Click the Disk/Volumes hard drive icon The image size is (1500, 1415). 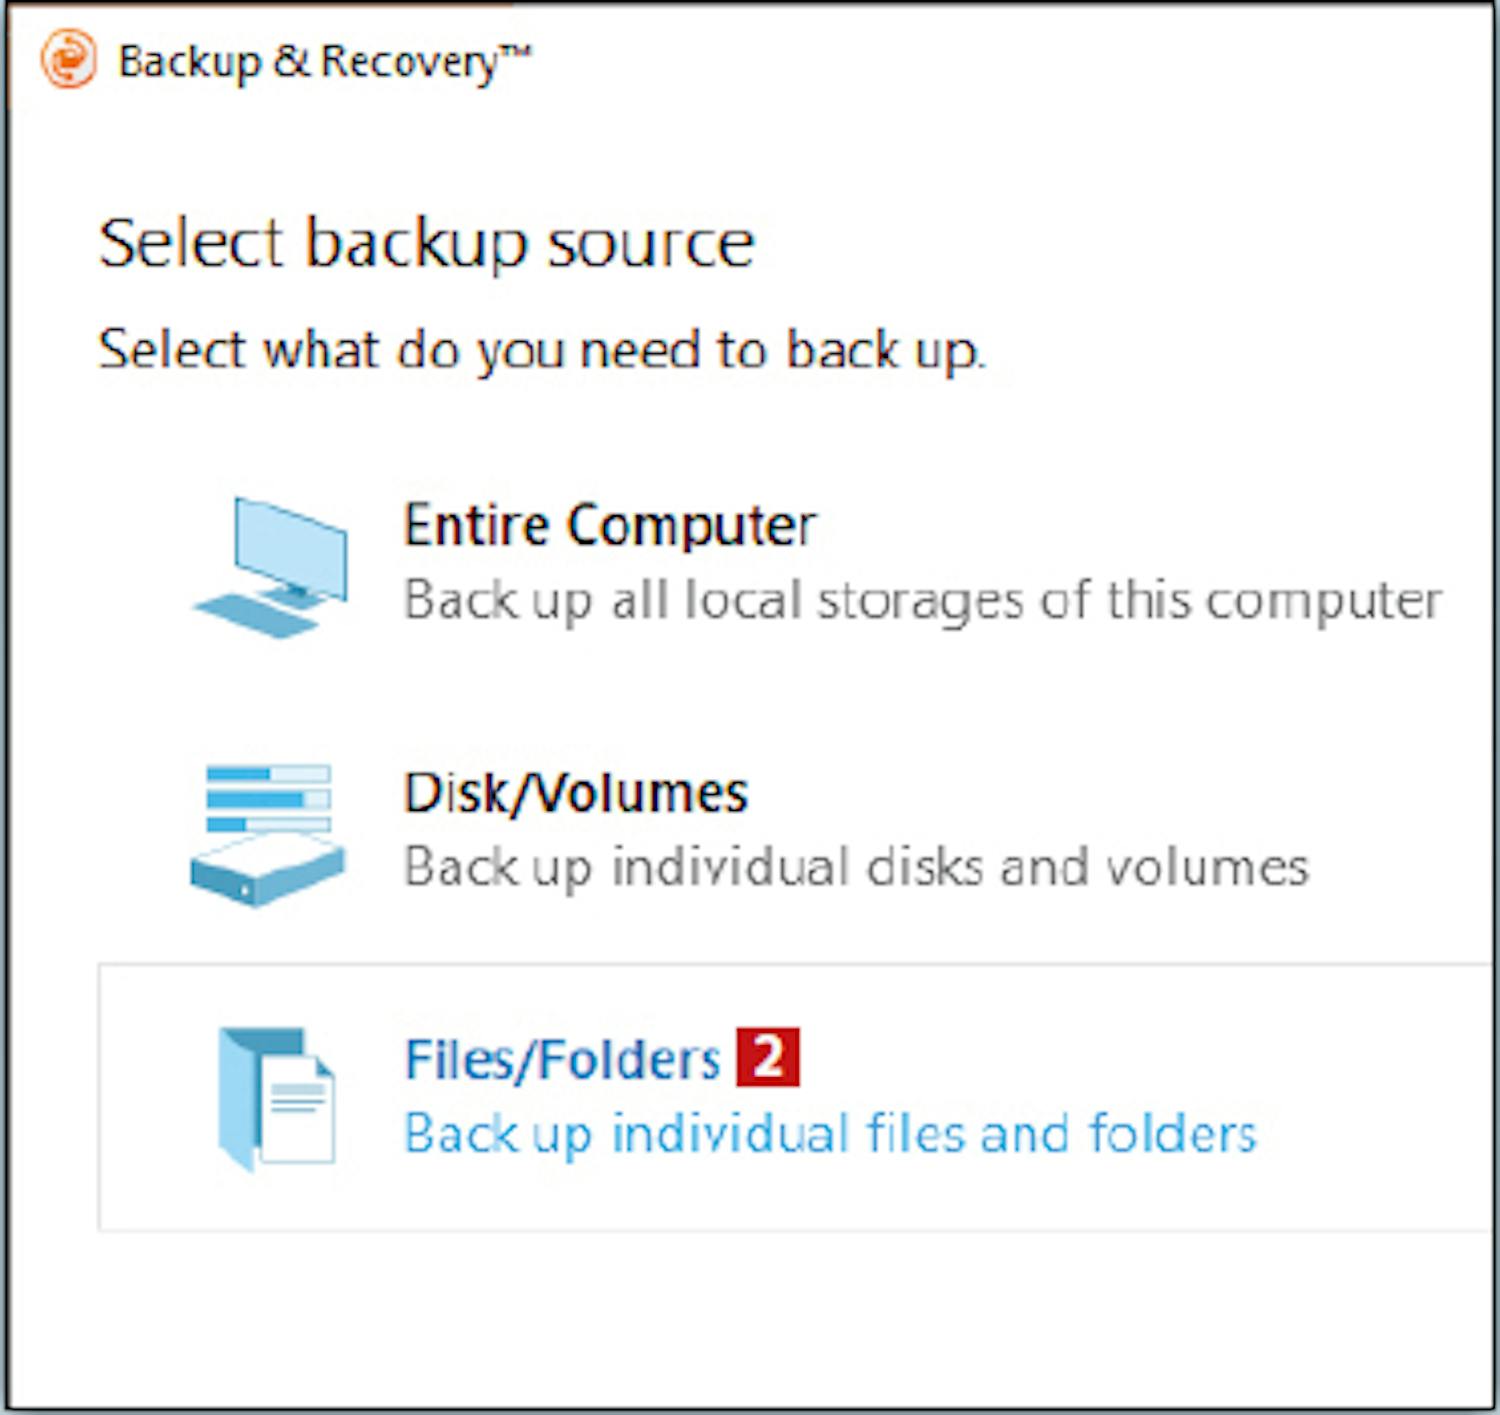click(x=267, y=870)
